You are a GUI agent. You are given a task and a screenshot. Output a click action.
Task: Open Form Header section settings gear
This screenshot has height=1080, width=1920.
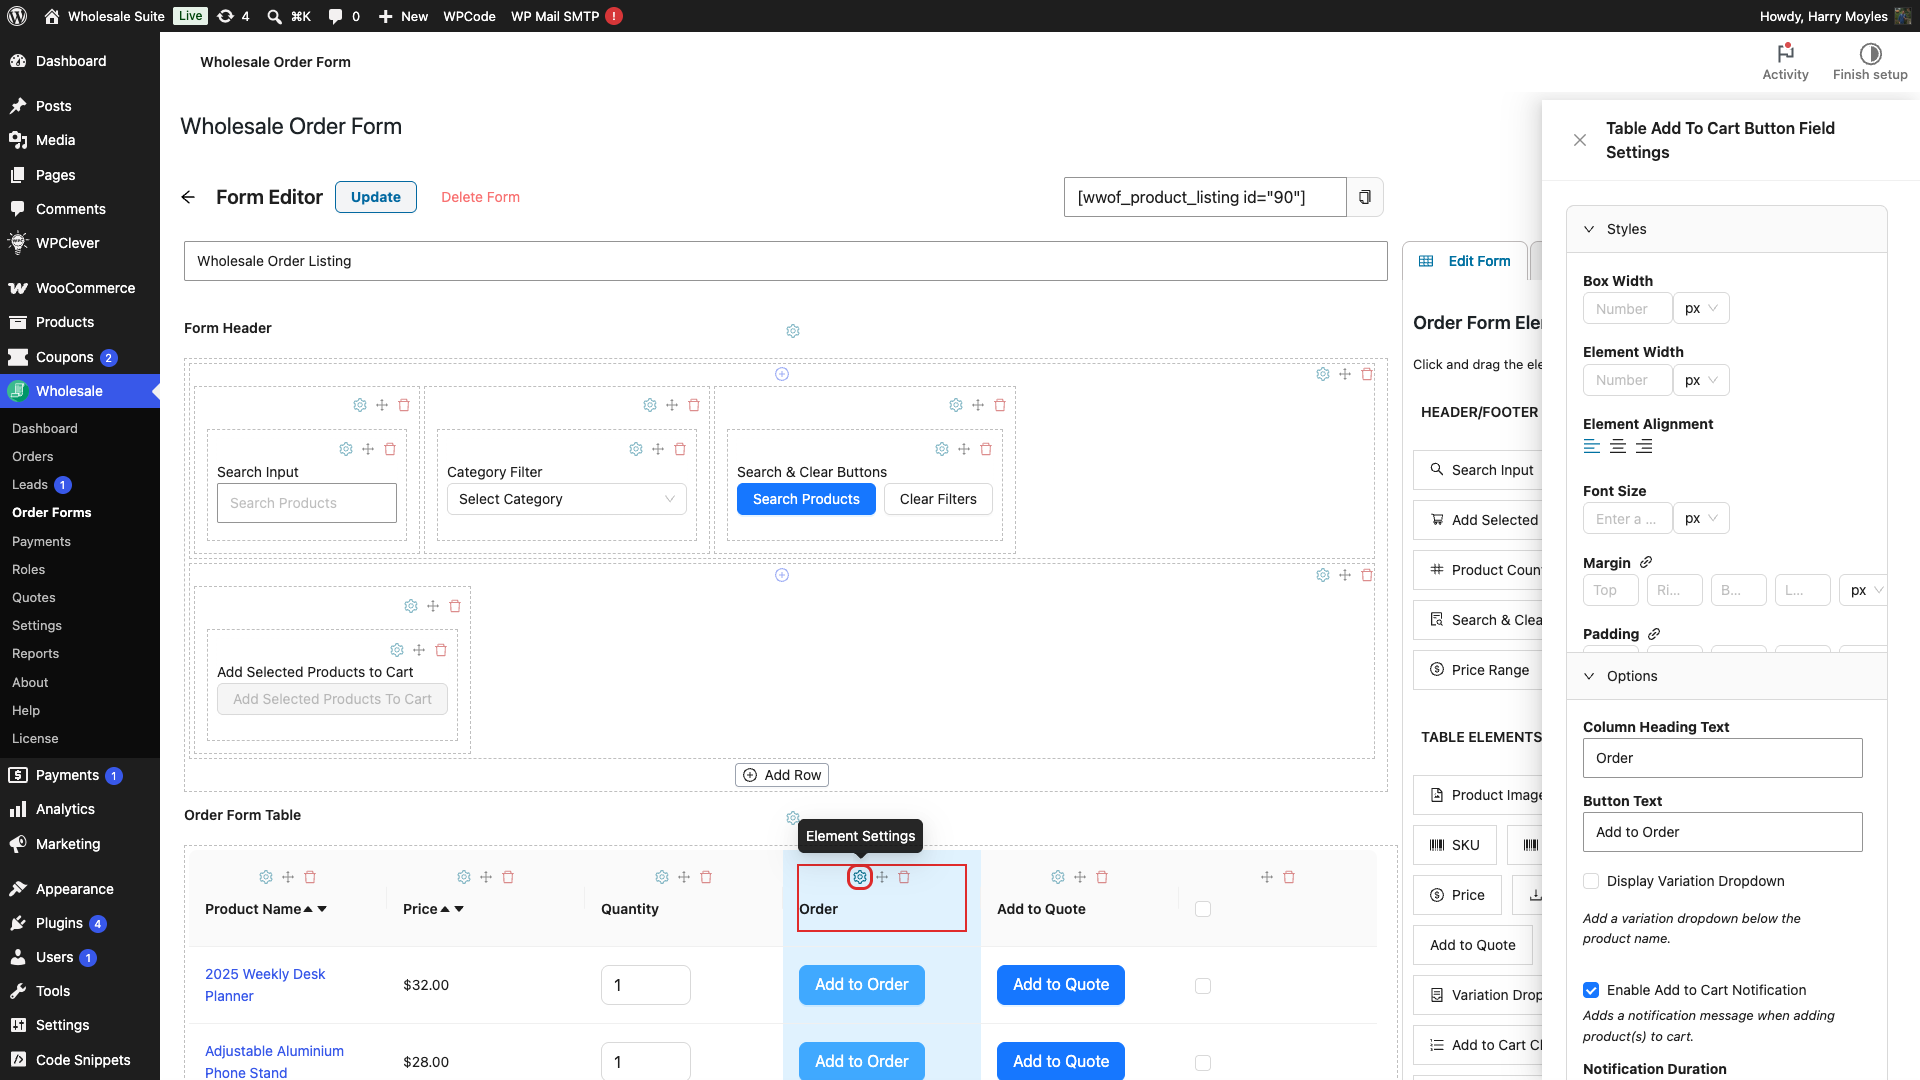793,331
